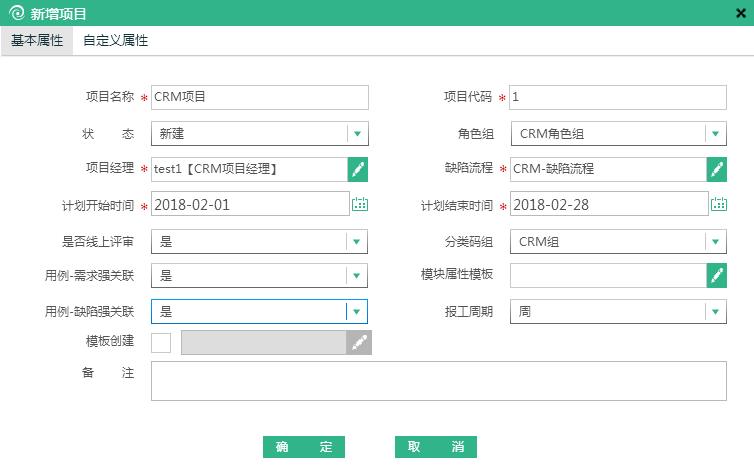Toggle the 模板创建 checkbox
This screenshot has width=754, height=473.
pos(161,343)
